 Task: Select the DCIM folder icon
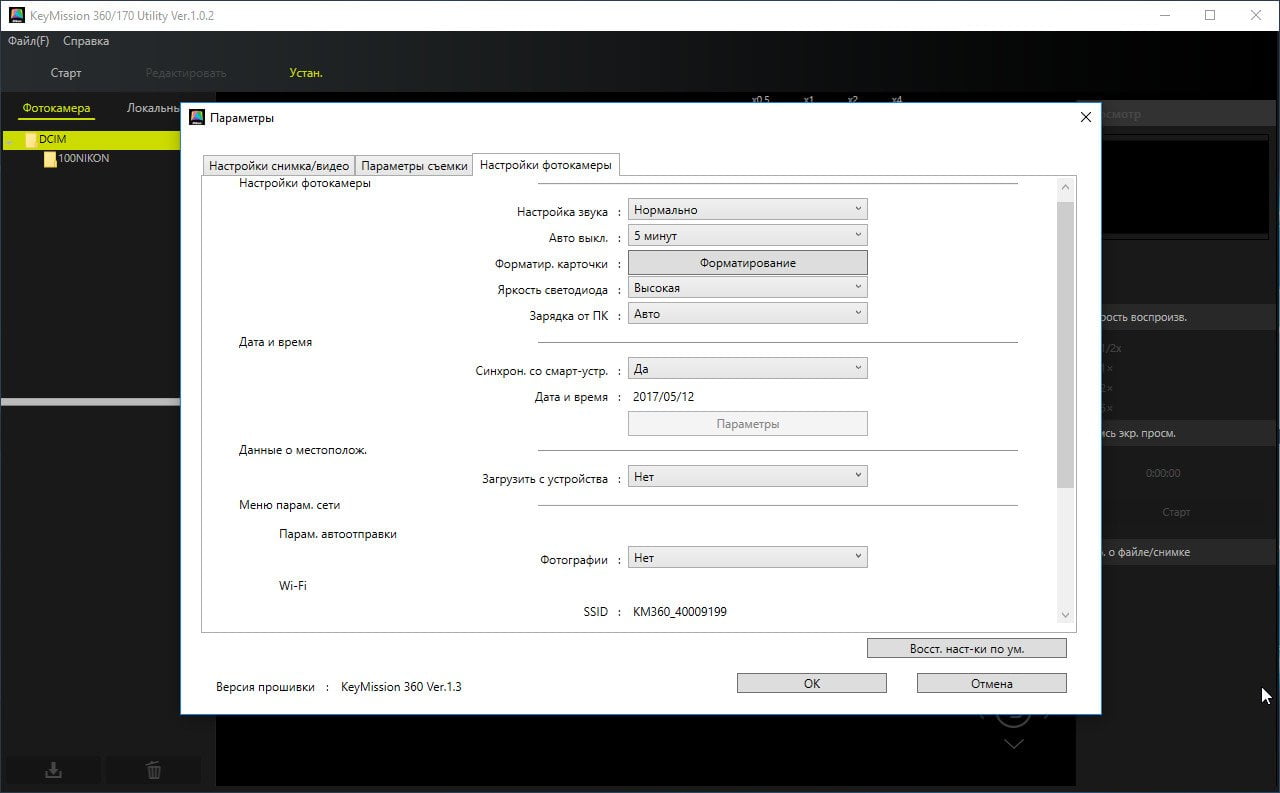(x=31, y=140)
